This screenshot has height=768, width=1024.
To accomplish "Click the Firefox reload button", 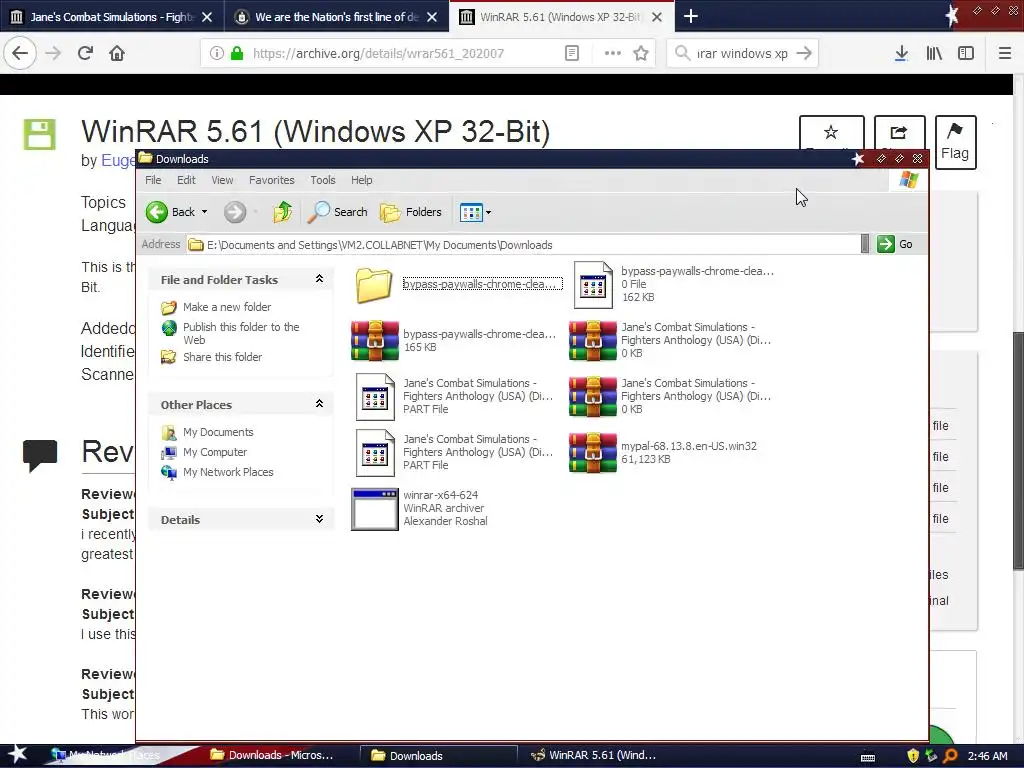I will pos(85,53).
